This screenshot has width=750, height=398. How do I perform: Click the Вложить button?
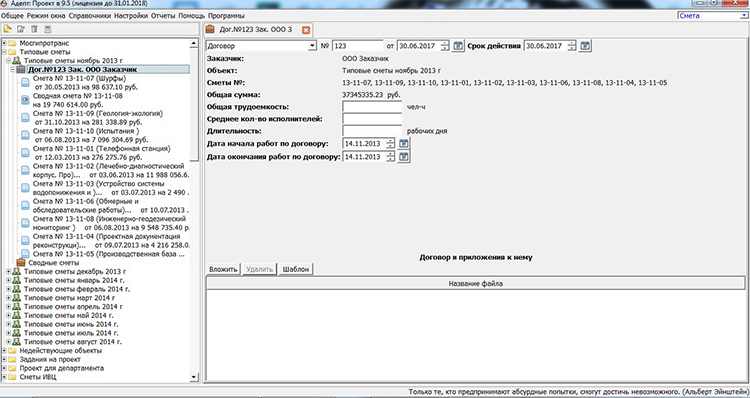pos(223,269)
